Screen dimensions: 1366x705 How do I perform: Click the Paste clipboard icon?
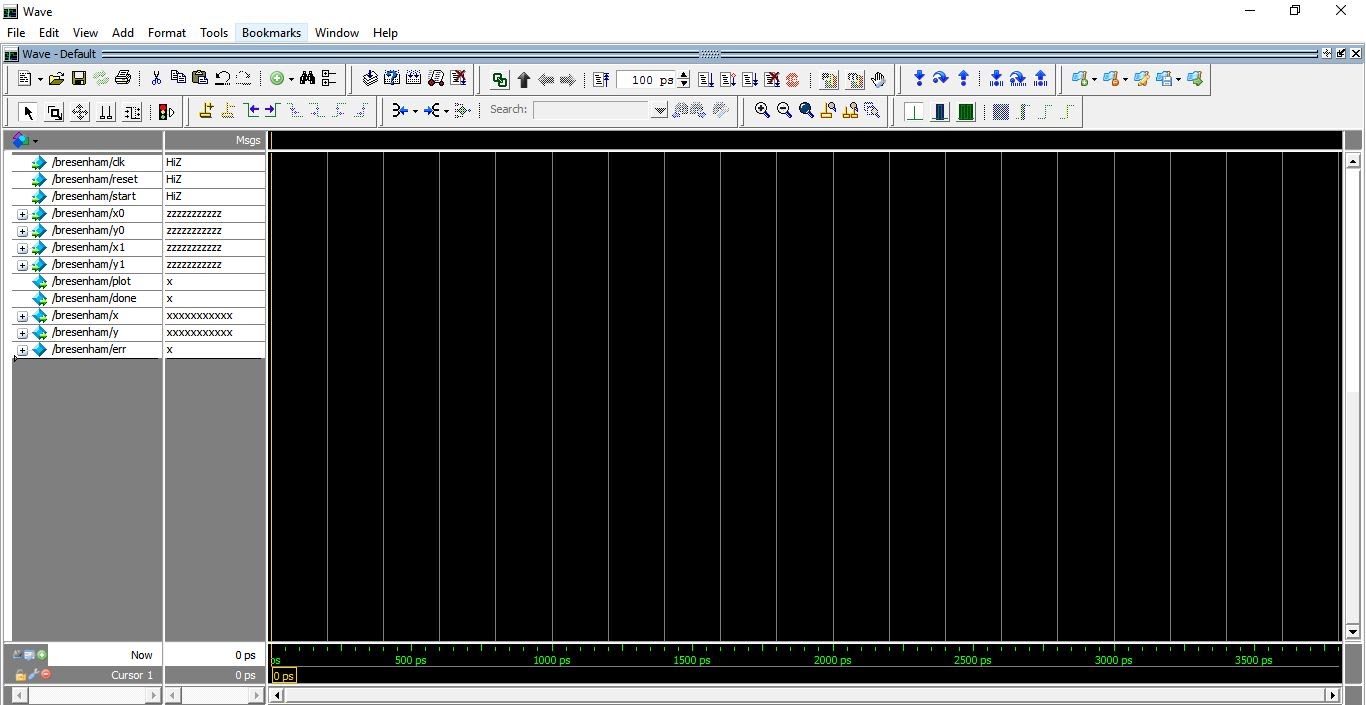[x=200, y=79]
